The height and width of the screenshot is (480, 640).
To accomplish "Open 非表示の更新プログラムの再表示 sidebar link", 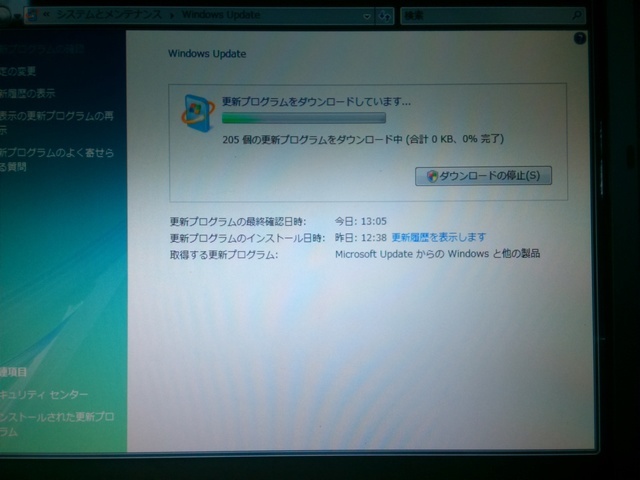I will tap(57, 123).
